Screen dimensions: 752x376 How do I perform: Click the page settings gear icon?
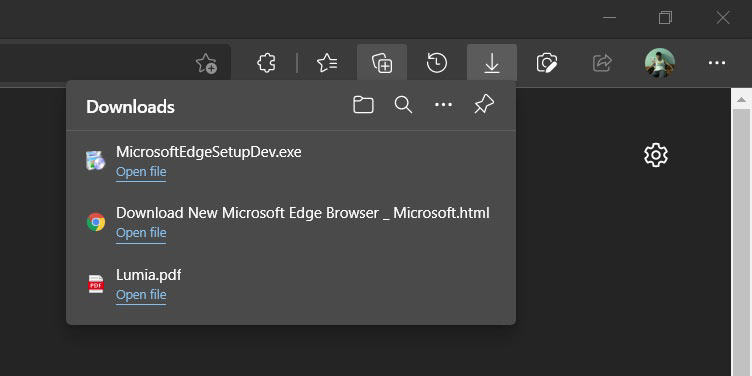click(656, 155)
